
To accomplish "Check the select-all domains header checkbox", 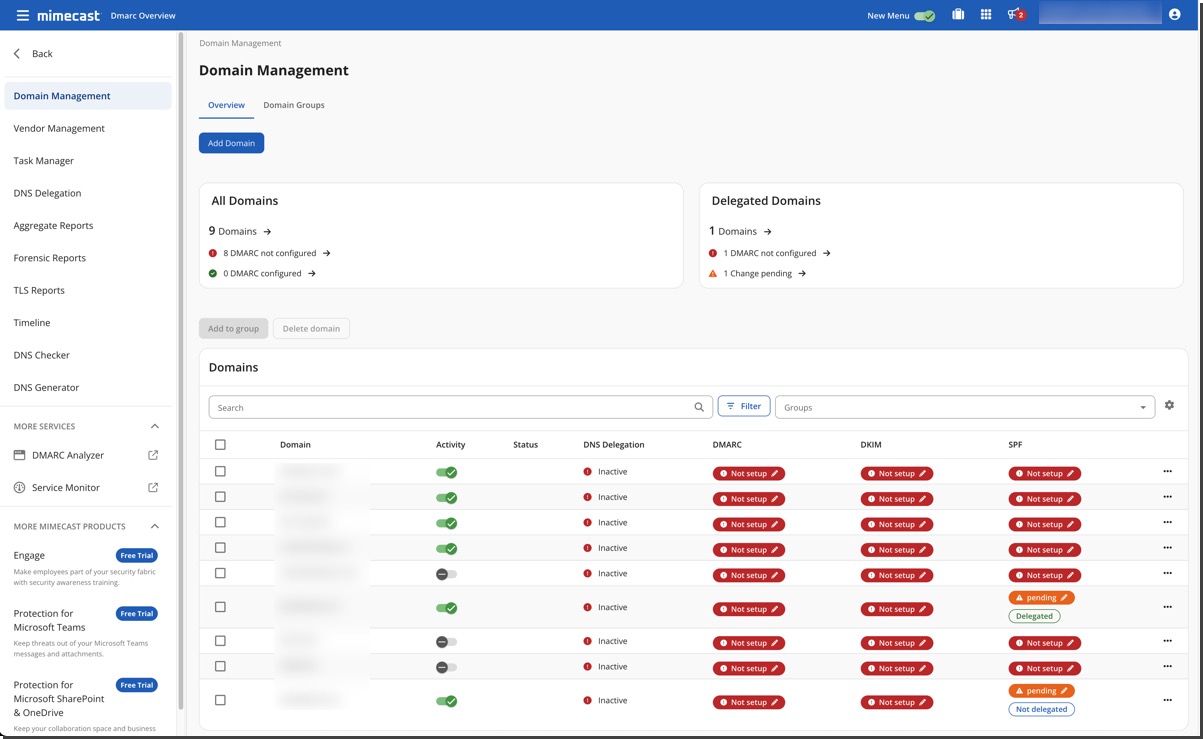I will coord(220,445).
